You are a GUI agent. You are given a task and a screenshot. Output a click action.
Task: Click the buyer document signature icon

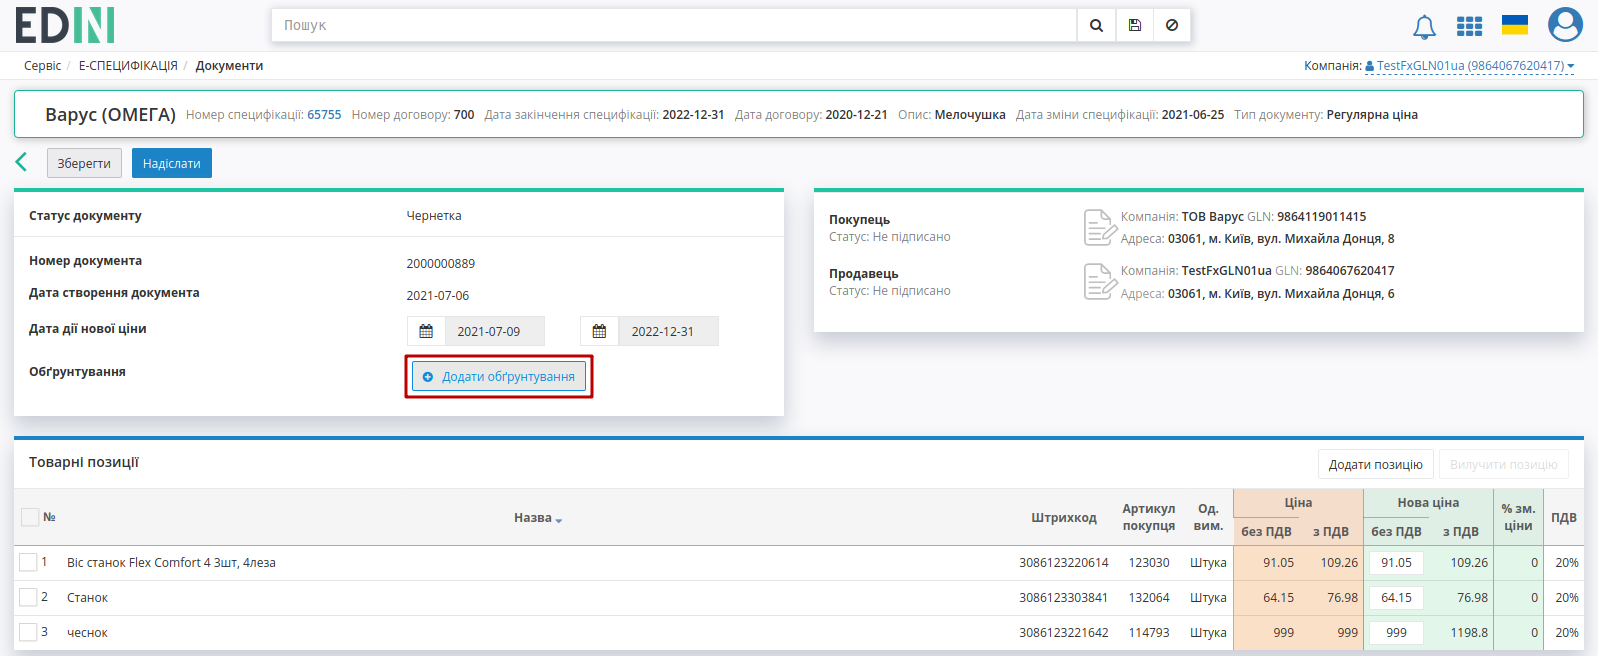[1099, 227]
